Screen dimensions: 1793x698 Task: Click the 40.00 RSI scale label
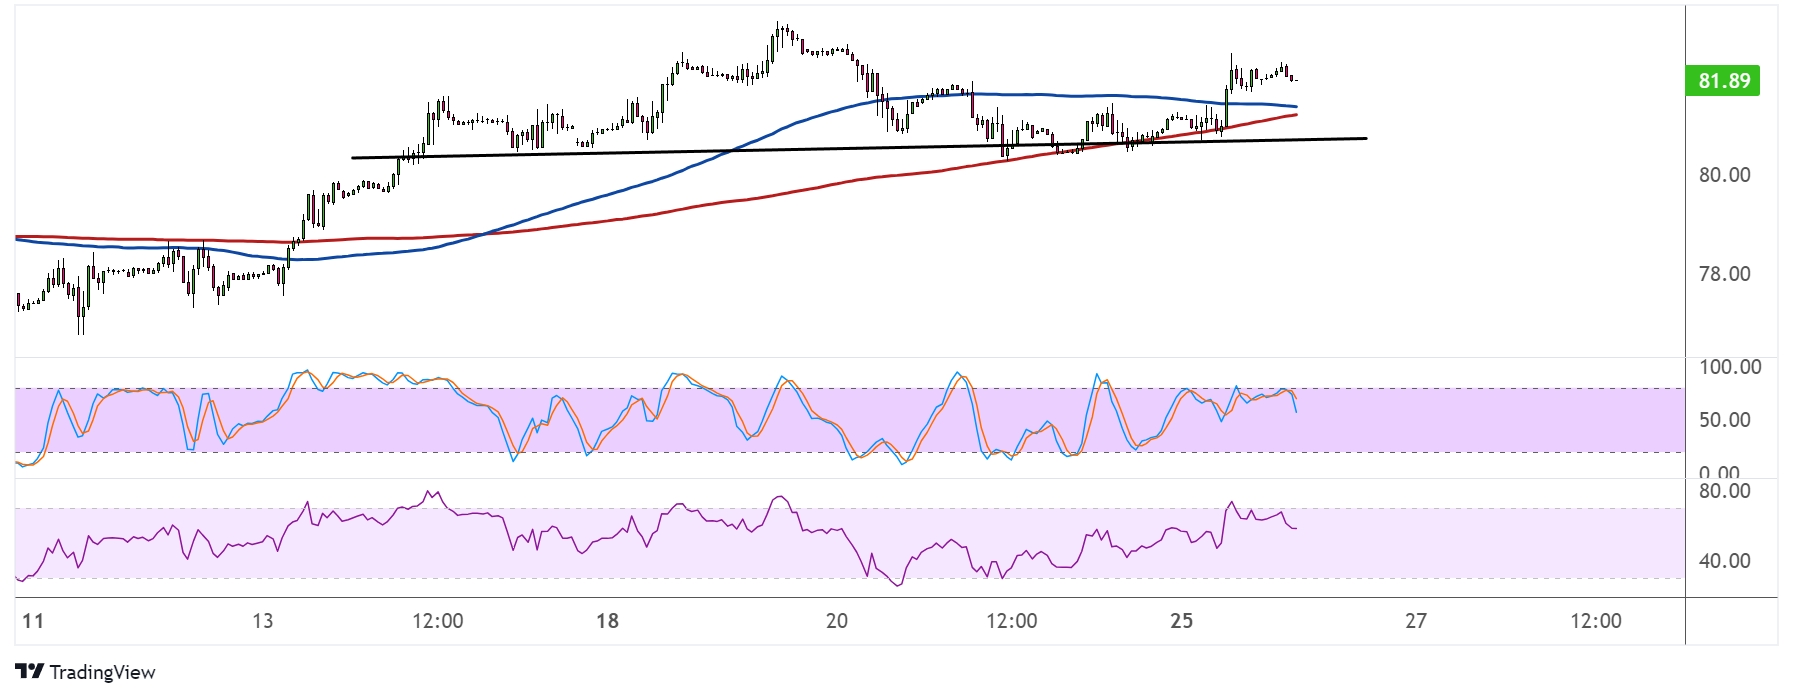click(1724, 561)
